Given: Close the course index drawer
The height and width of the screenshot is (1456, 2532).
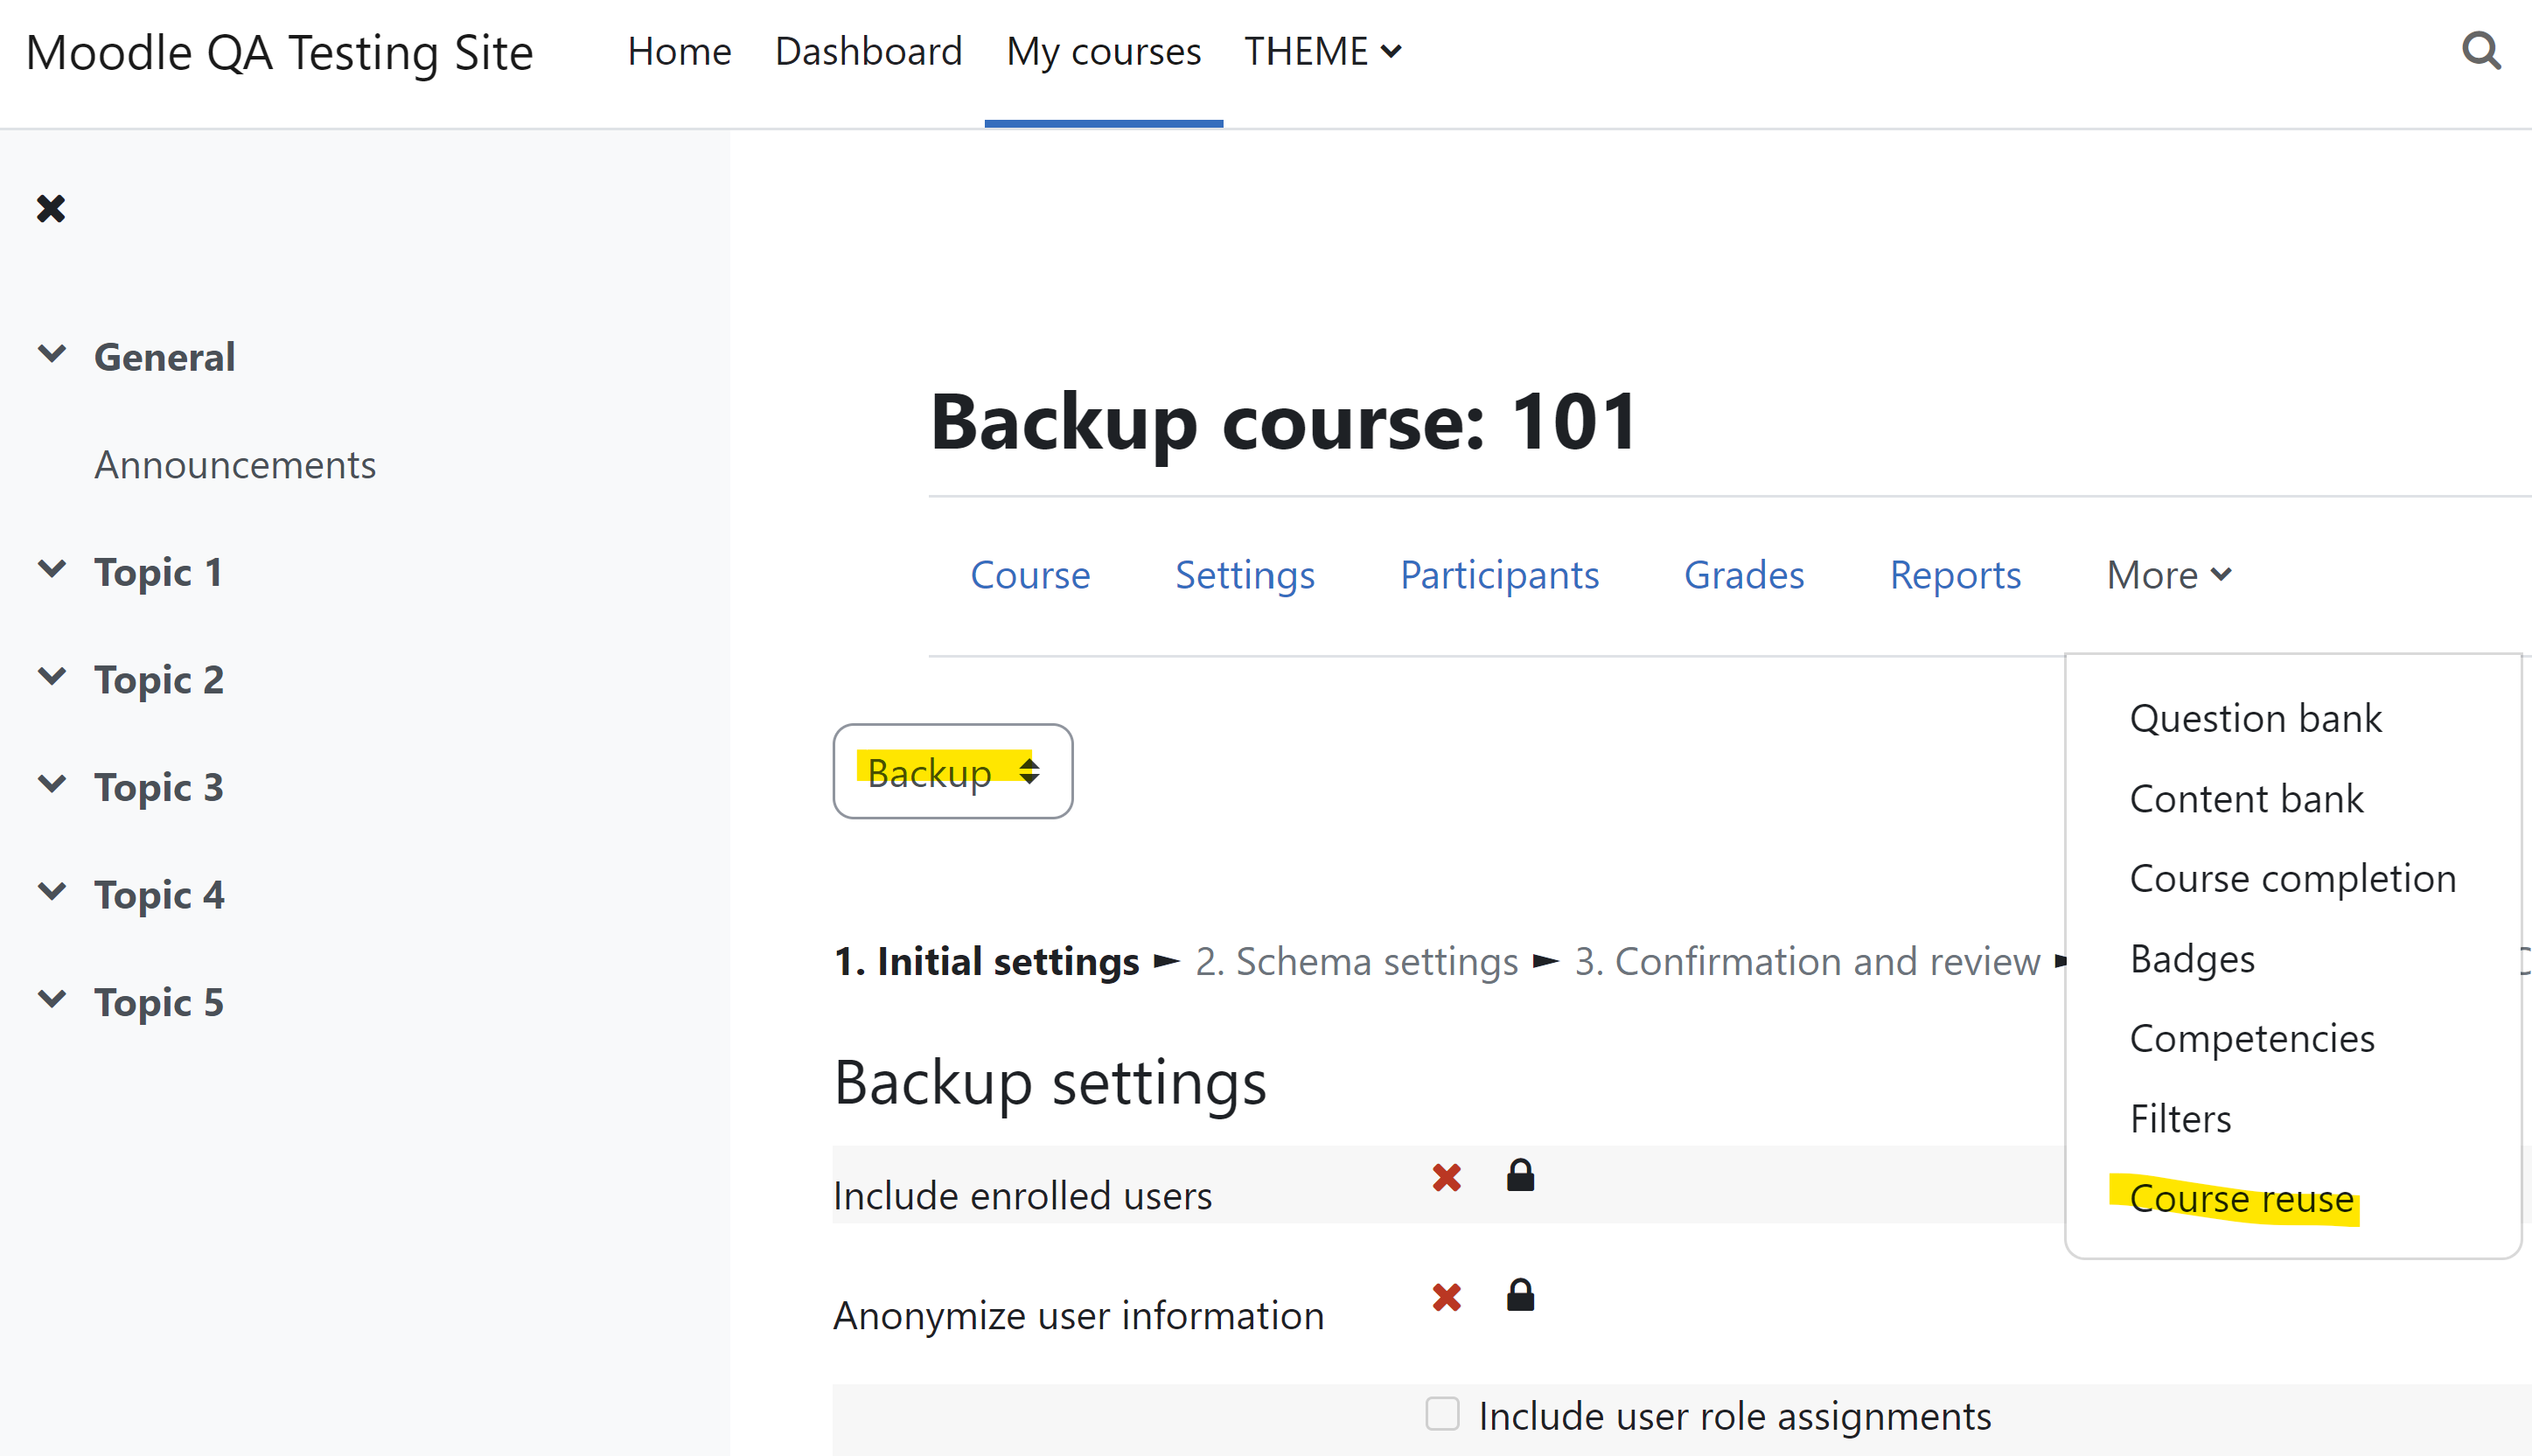Looking at the screenshot, I should click(51, 209).
